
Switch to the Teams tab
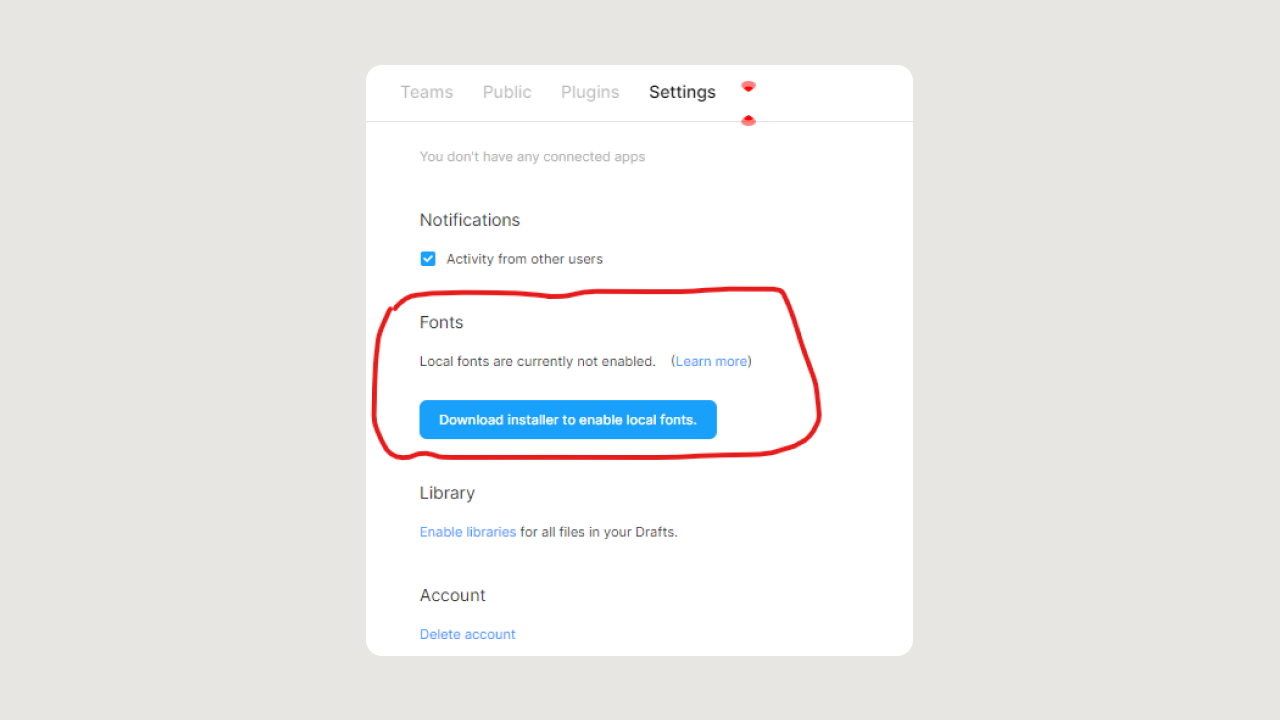[x=427, y=92]
